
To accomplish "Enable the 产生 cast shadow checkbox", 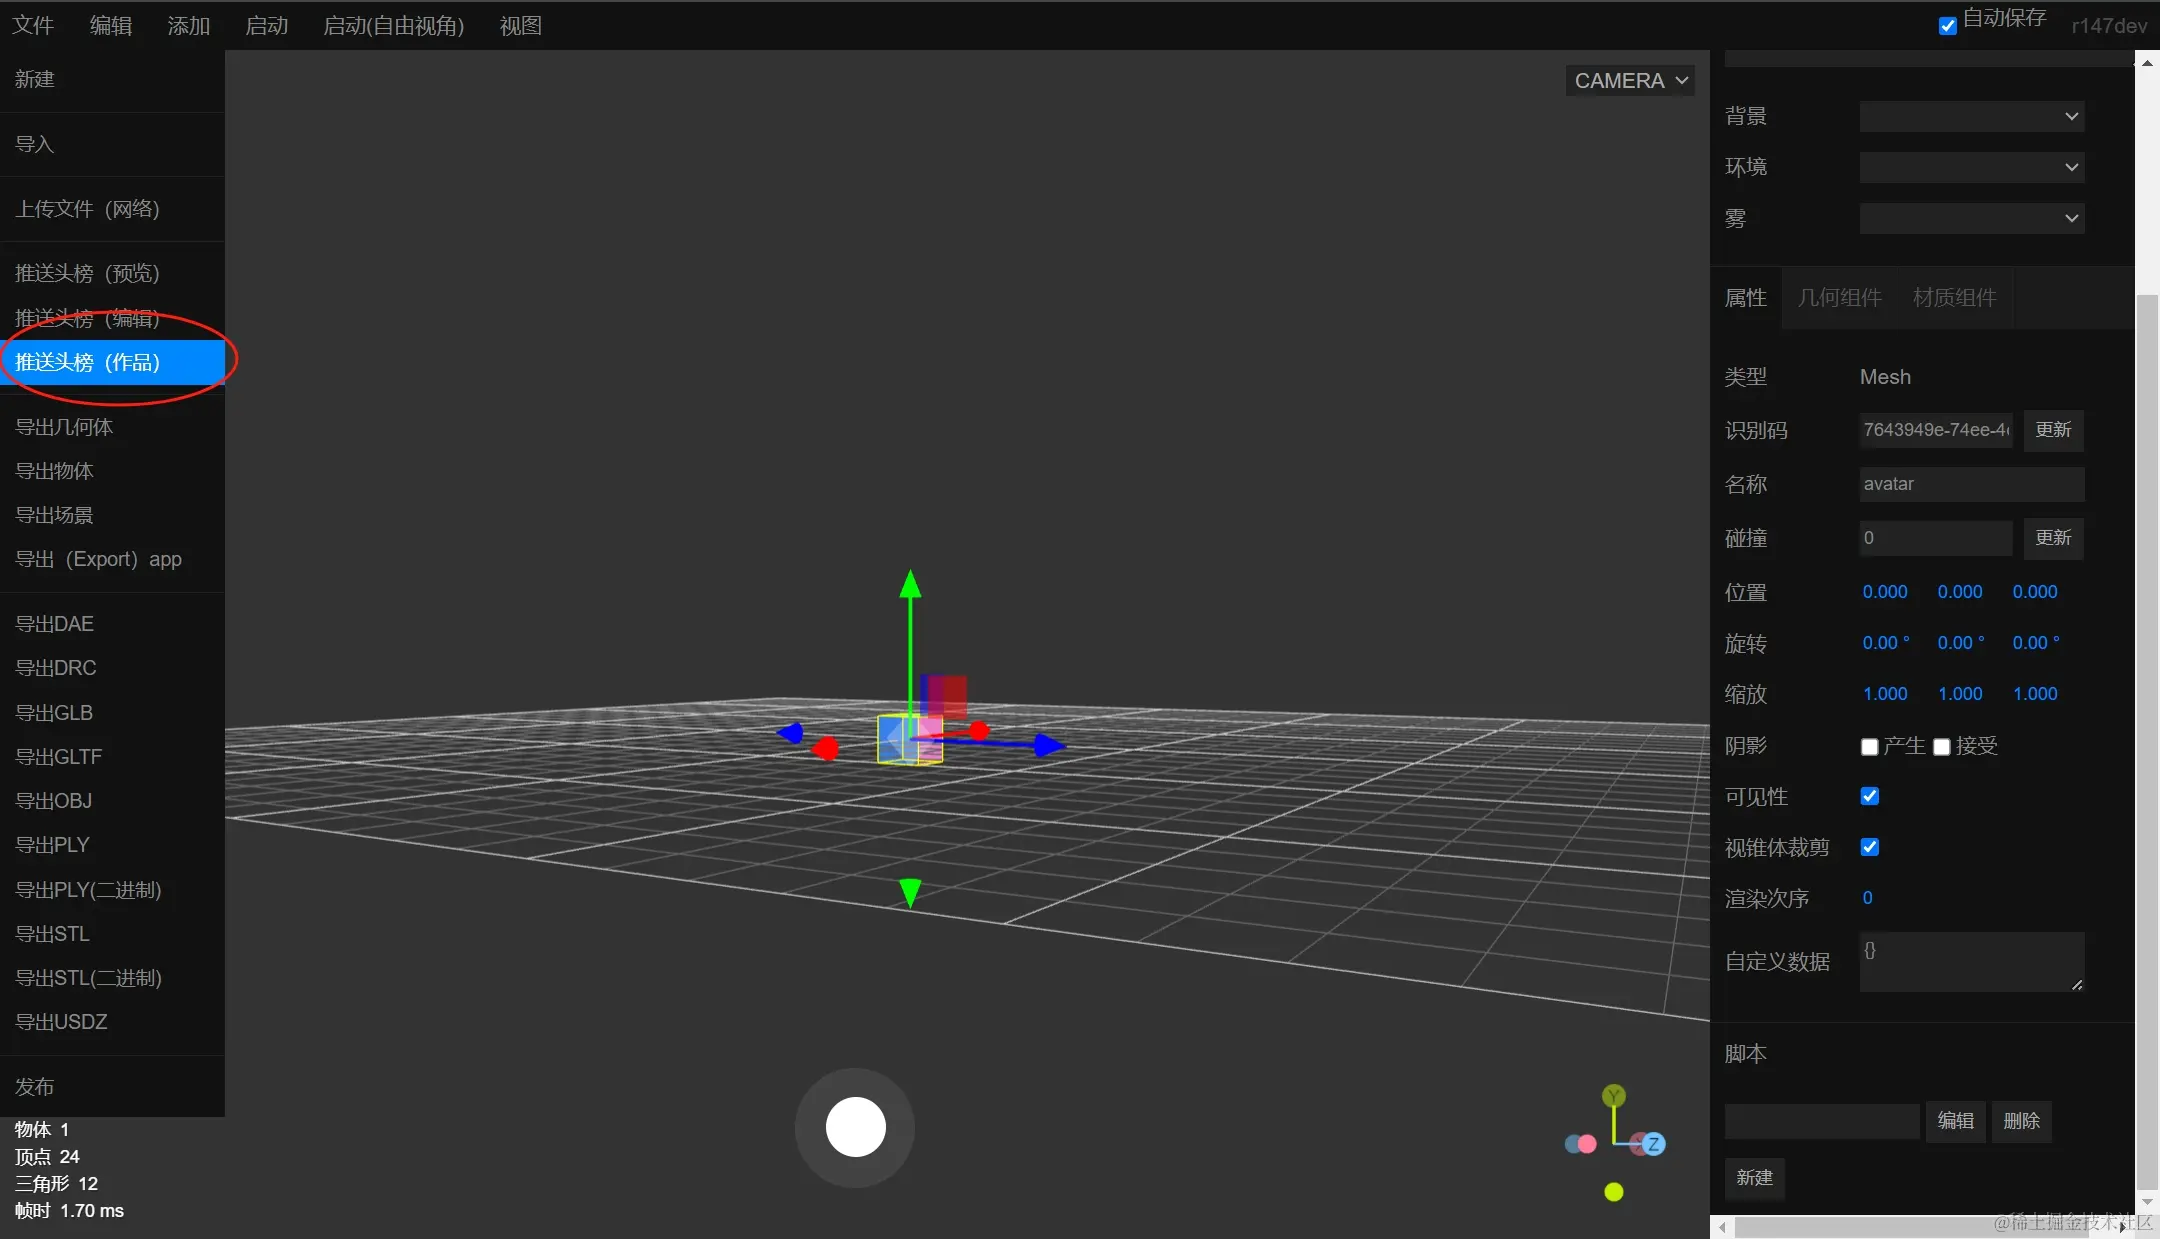I will pyautogui.click(x=1869, y=747).
